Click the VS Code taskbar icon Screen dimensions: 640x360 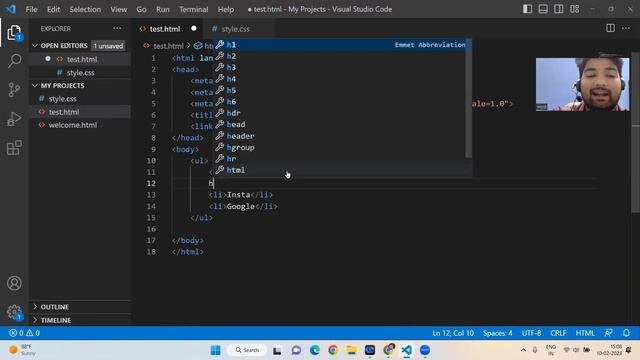[x=406, y=350]
